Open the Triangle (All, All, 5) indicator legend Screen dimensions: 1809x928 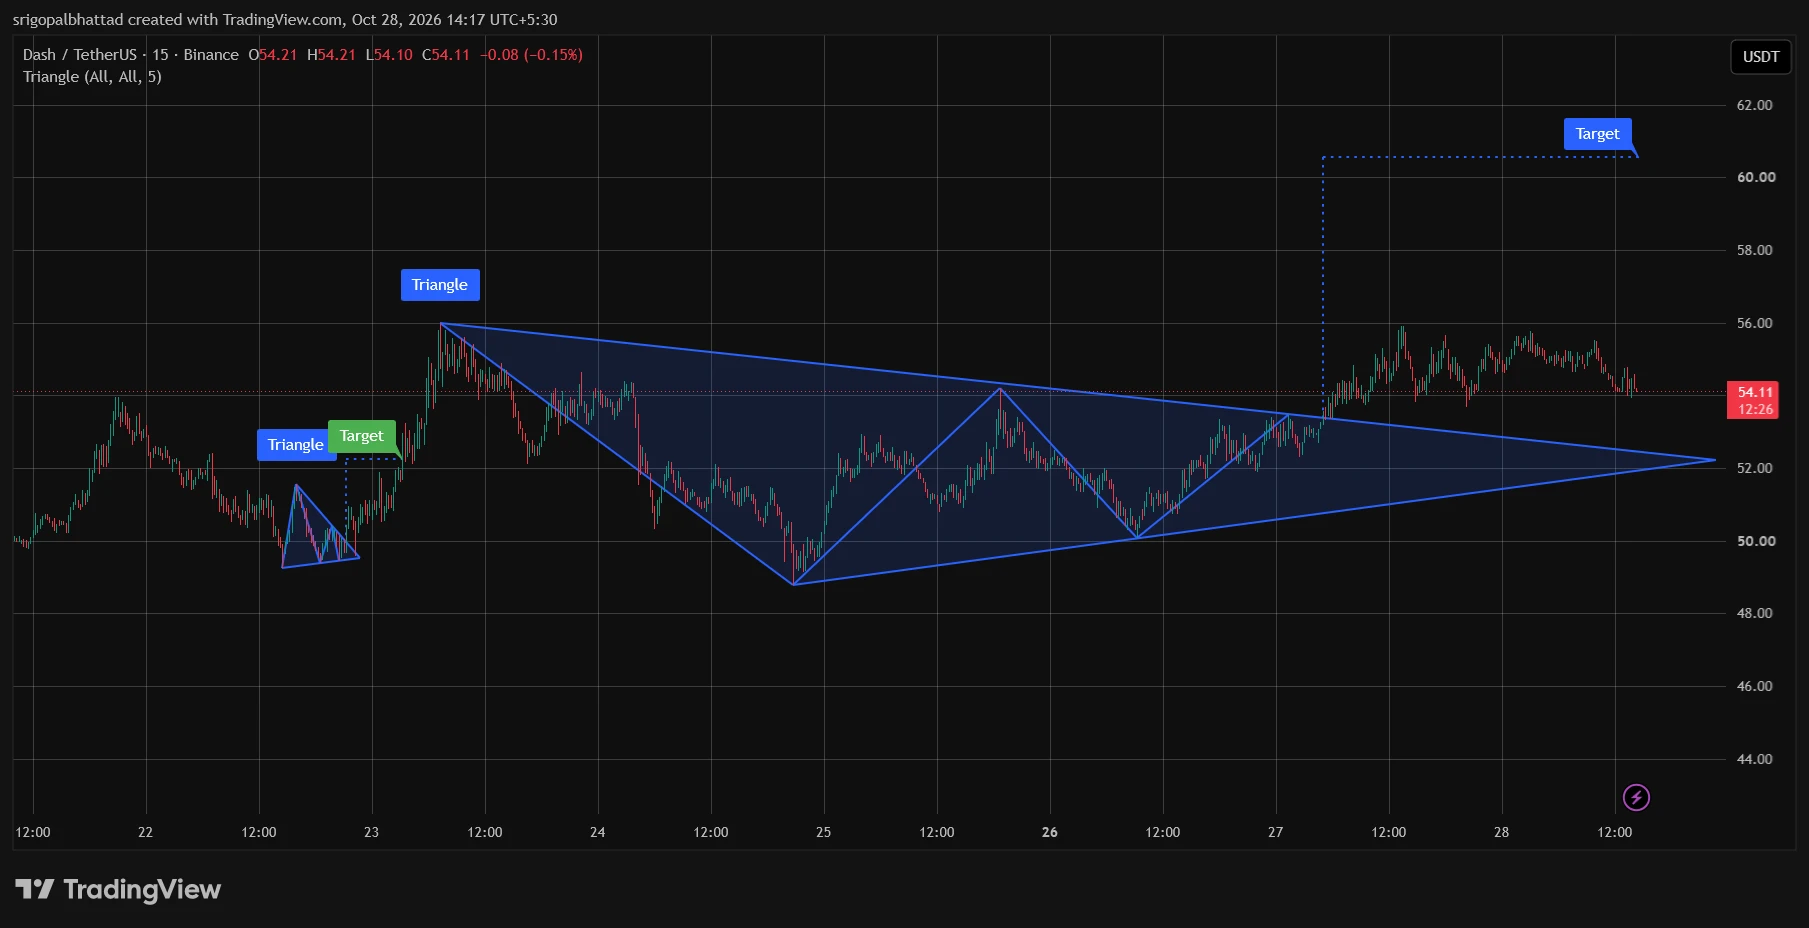click(x=92, y=77)
